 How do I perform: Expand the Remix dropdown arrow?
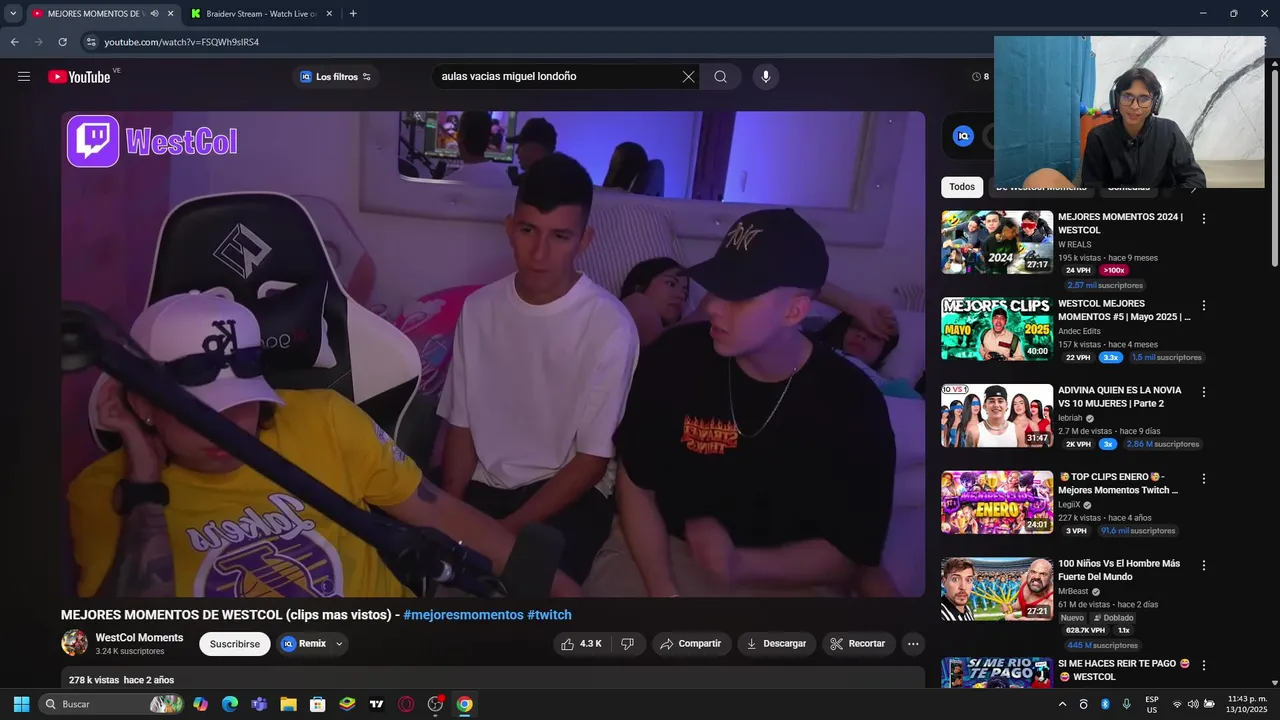coord(339,644)
